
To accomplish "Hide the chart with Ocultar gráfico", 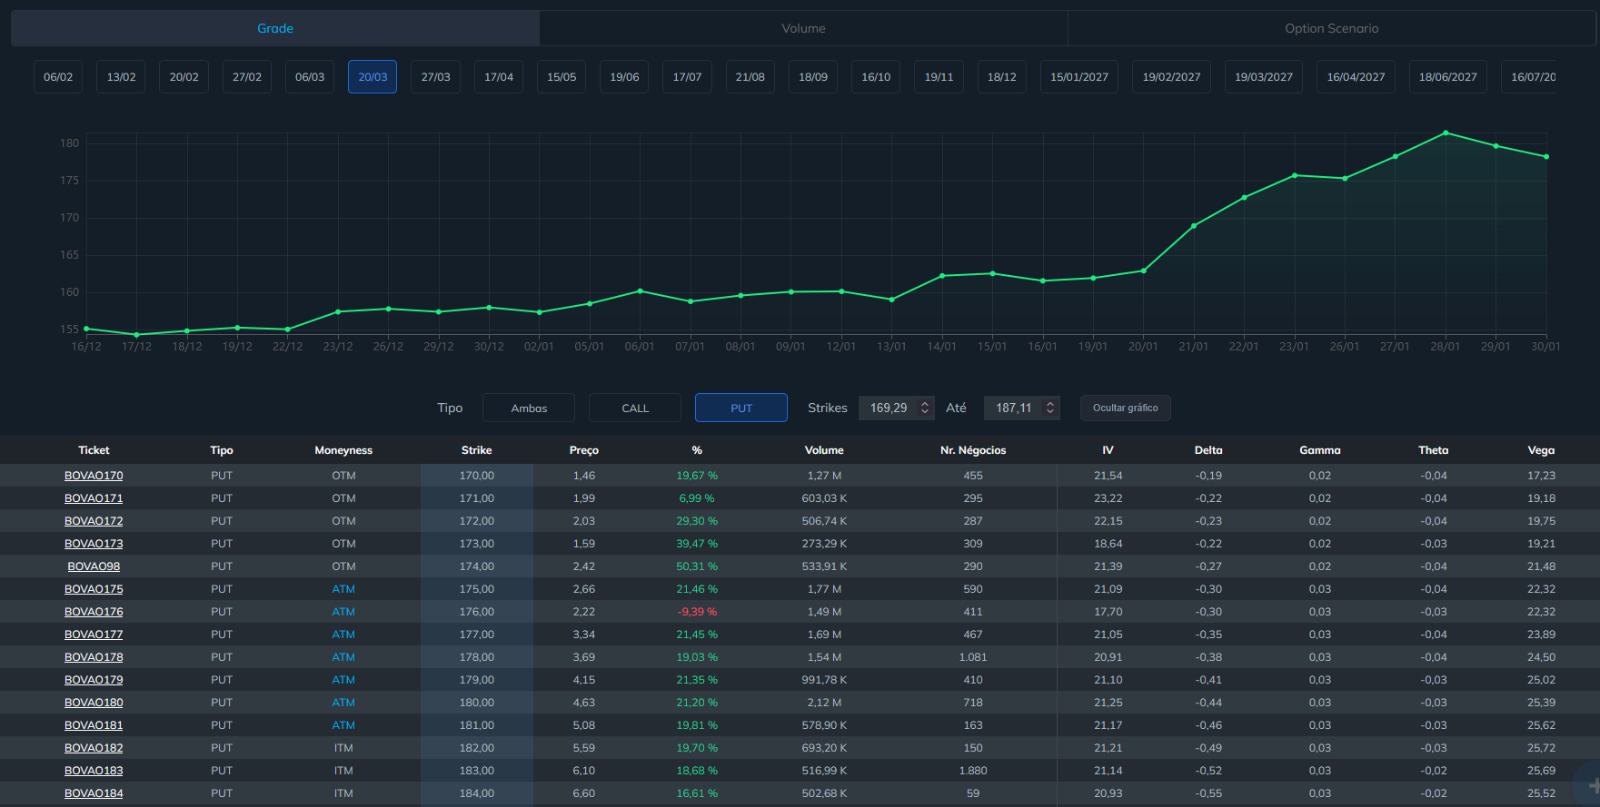I will point(1125,408).
